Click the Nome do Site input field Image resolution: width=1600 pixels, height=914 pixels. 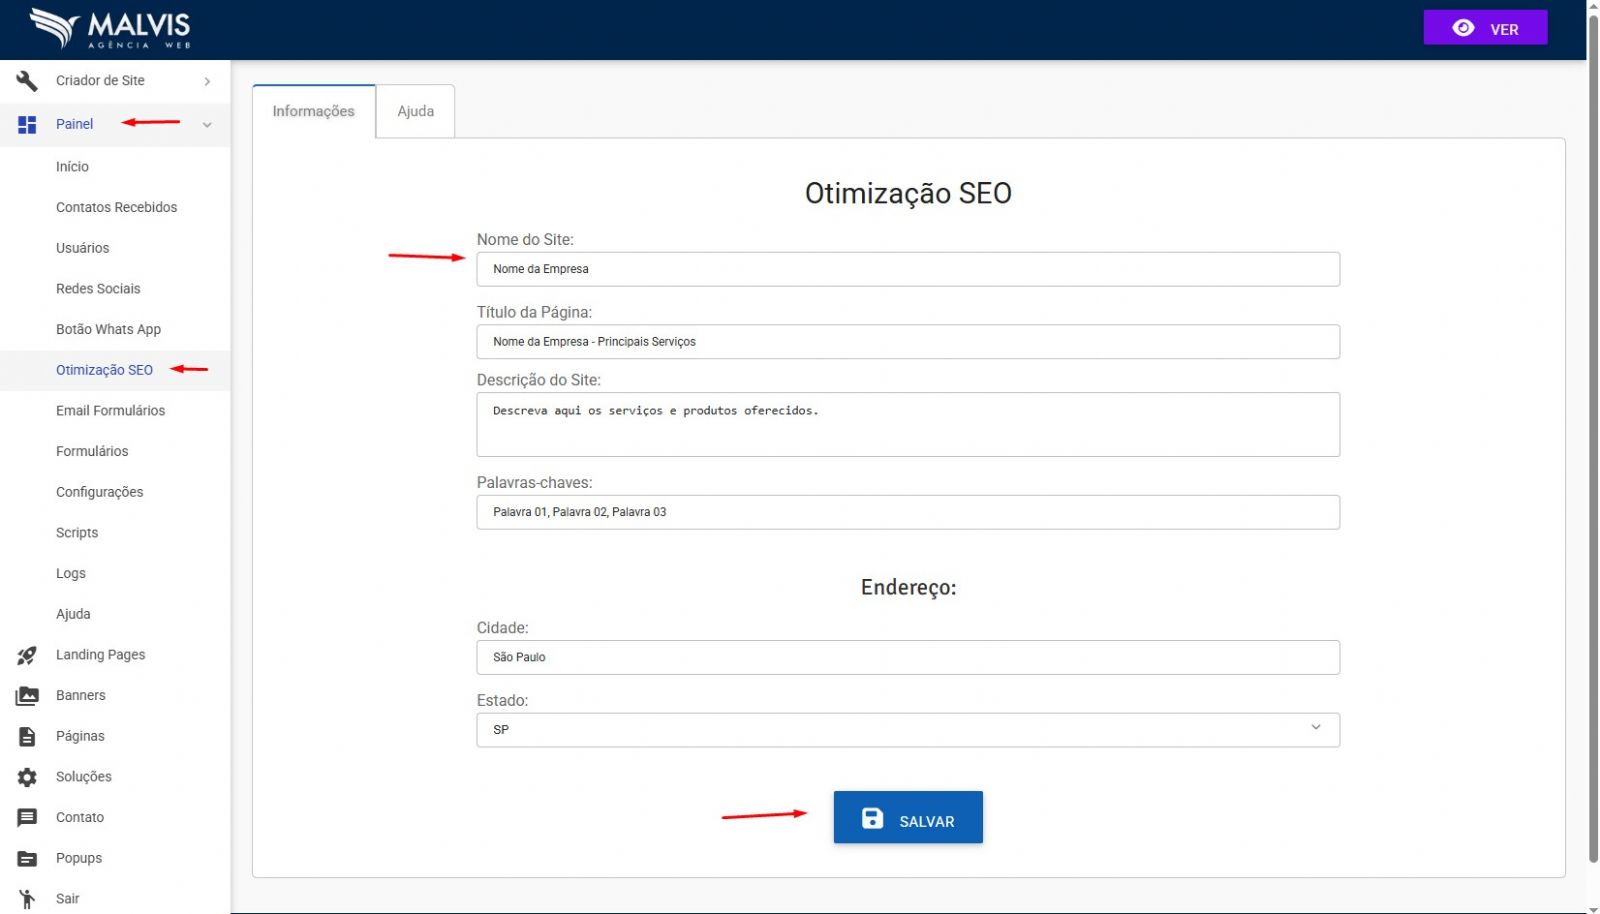907,269
